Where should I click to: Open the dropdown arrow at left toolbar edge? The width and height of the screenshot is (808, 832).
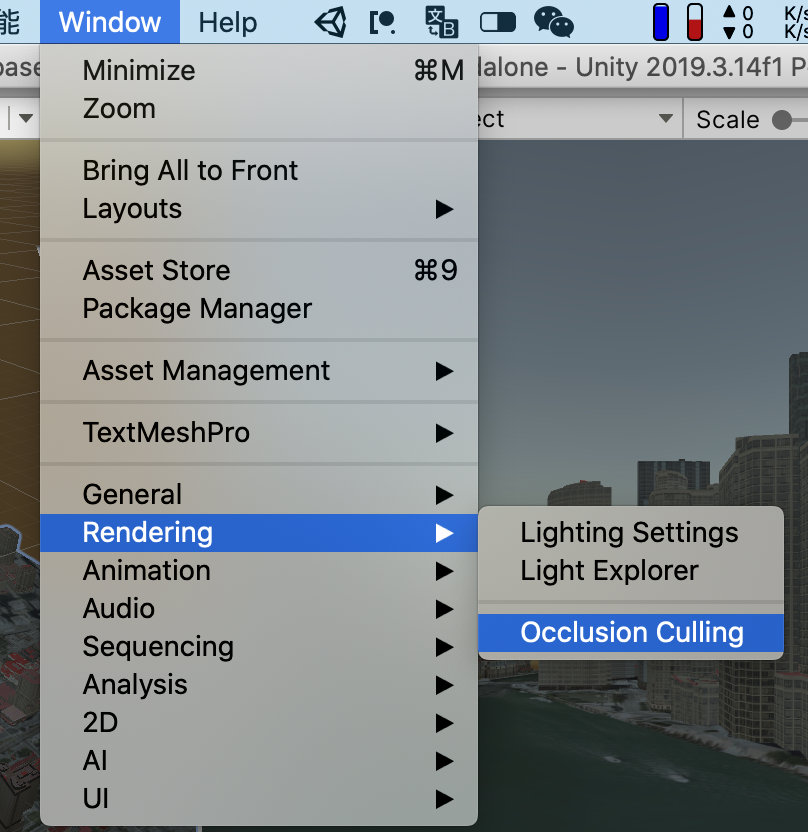pos(25,118)
